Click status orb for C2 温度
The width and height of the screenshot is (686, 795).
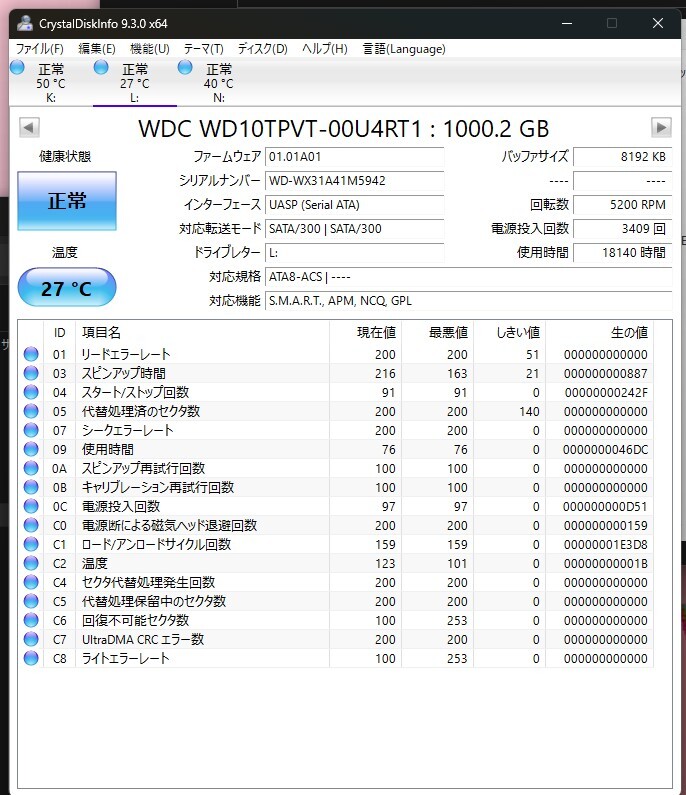coord(31,563)
